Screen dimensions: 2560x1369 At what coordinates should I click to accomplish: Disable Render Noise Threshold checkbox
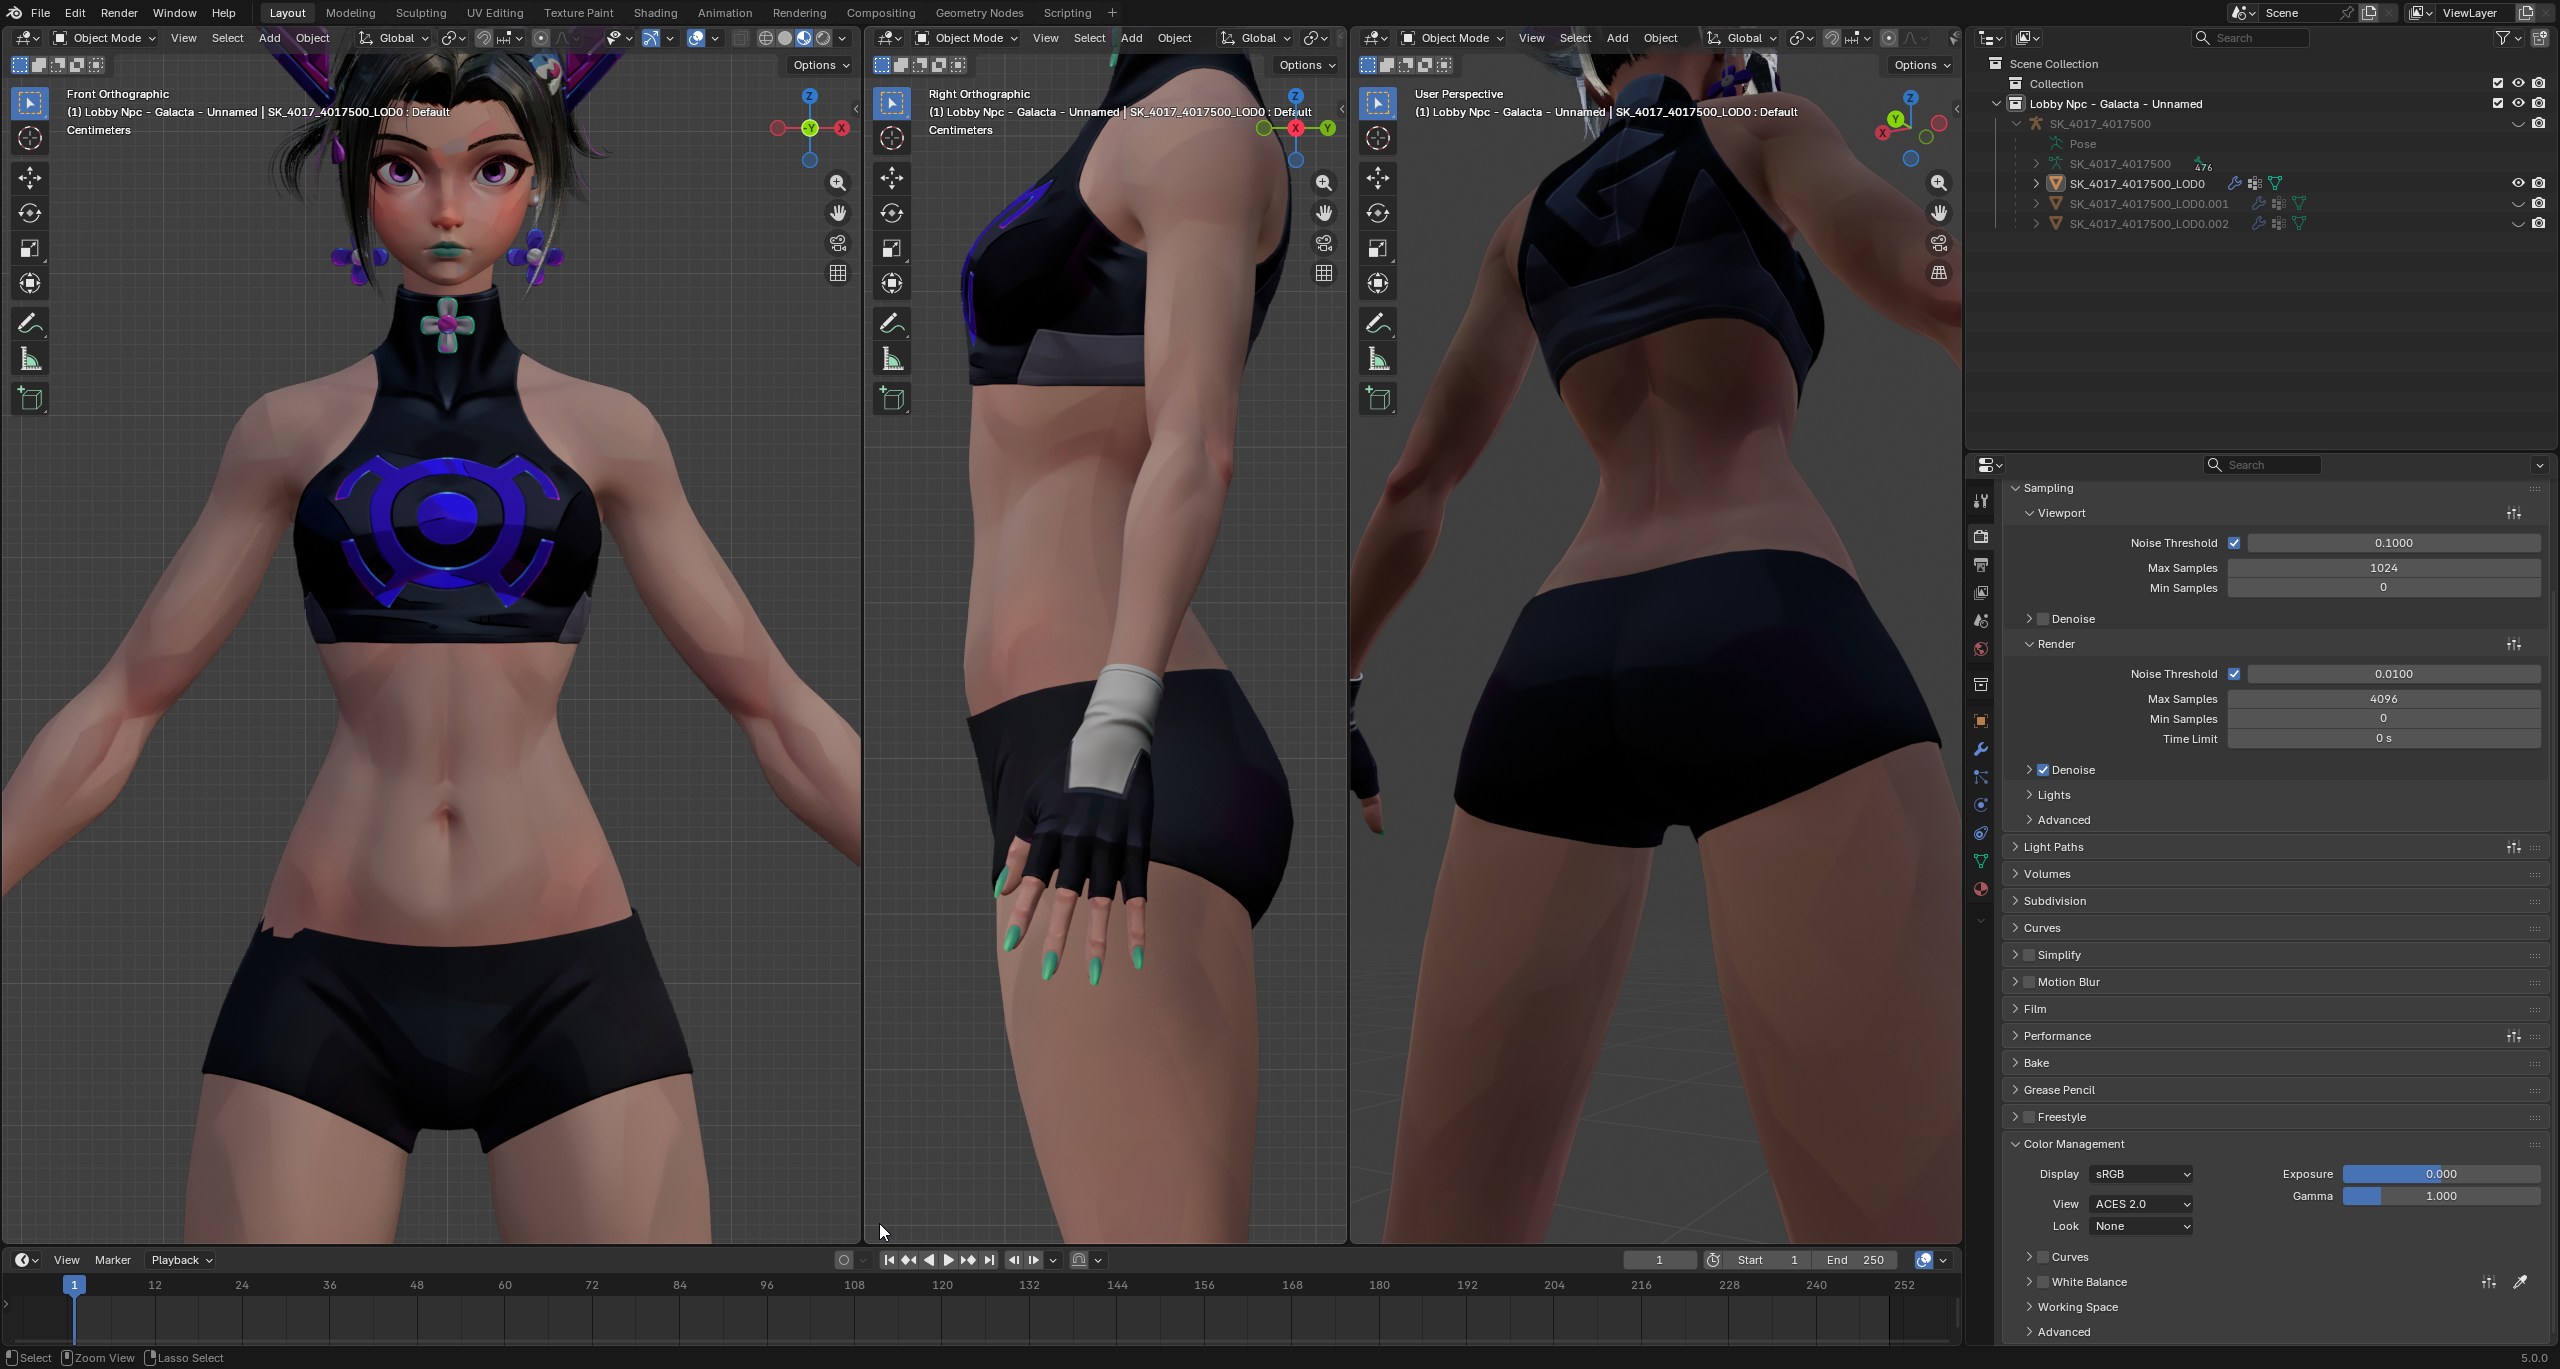coord(2234,674)
